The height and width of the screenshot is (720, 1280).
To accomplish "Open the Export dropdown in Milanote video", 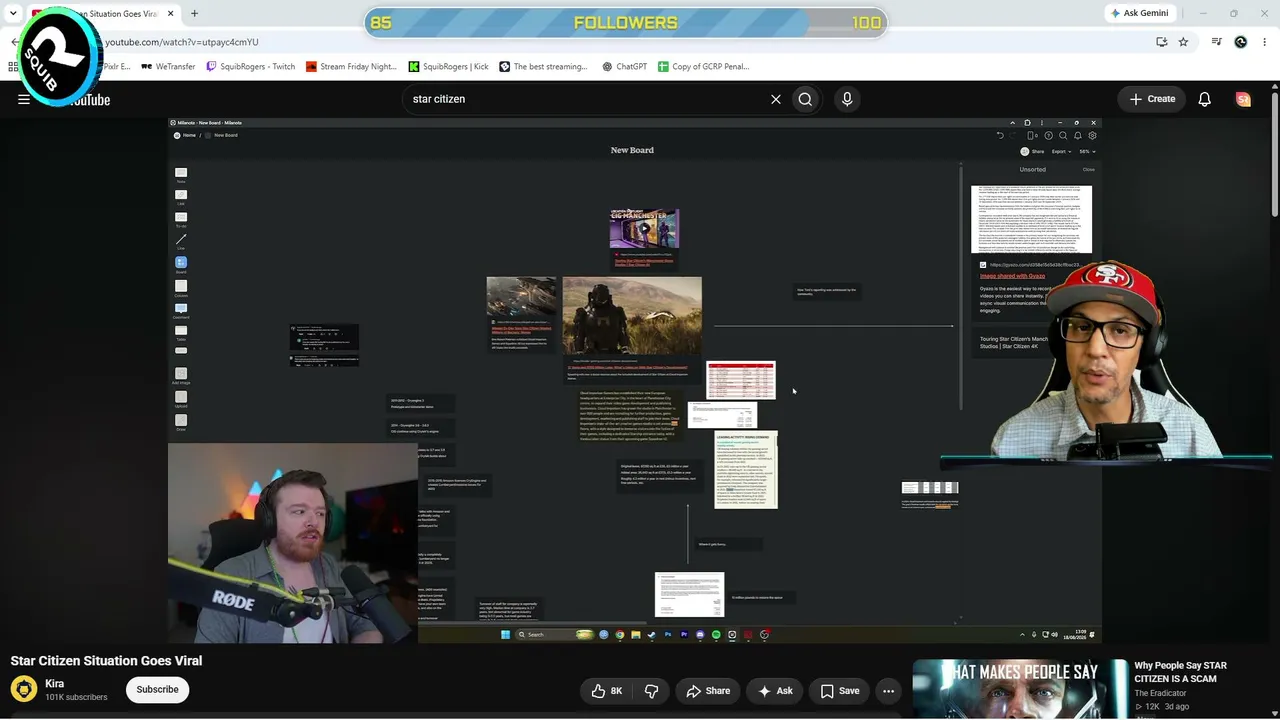I will tap(1061, 151).
